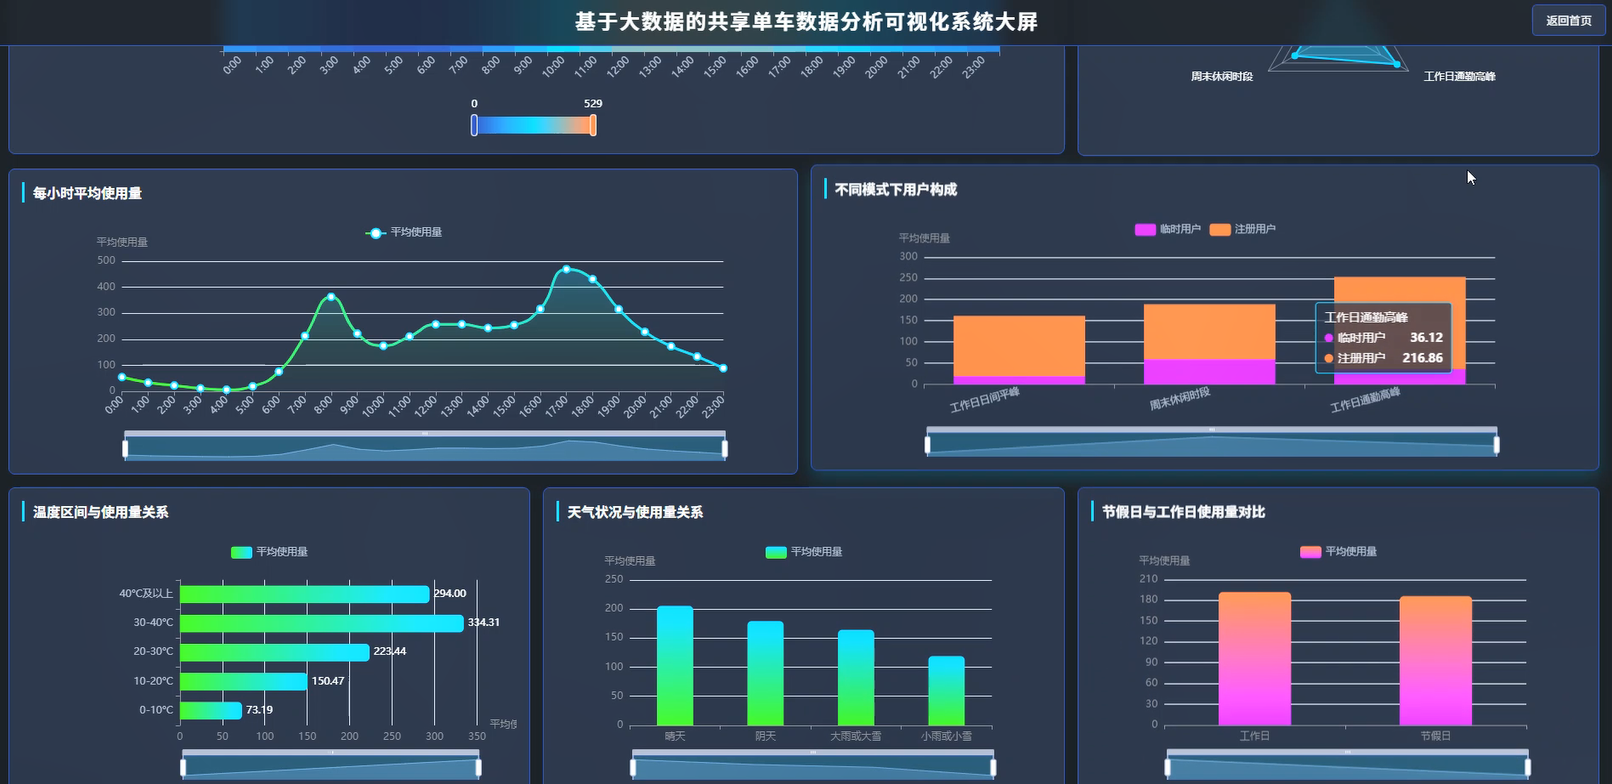Click the 工作日通勤高峰 radar label
The image size is (1612, 784).
(1459, 77)
